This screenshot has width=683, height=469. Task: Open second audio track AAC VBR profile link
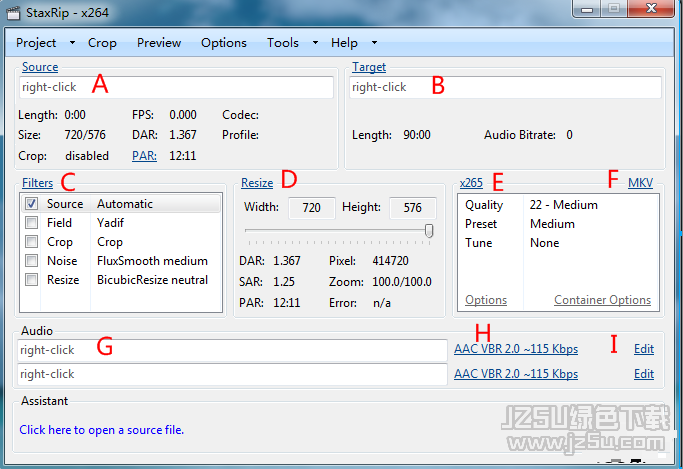(x=516, y=374)
